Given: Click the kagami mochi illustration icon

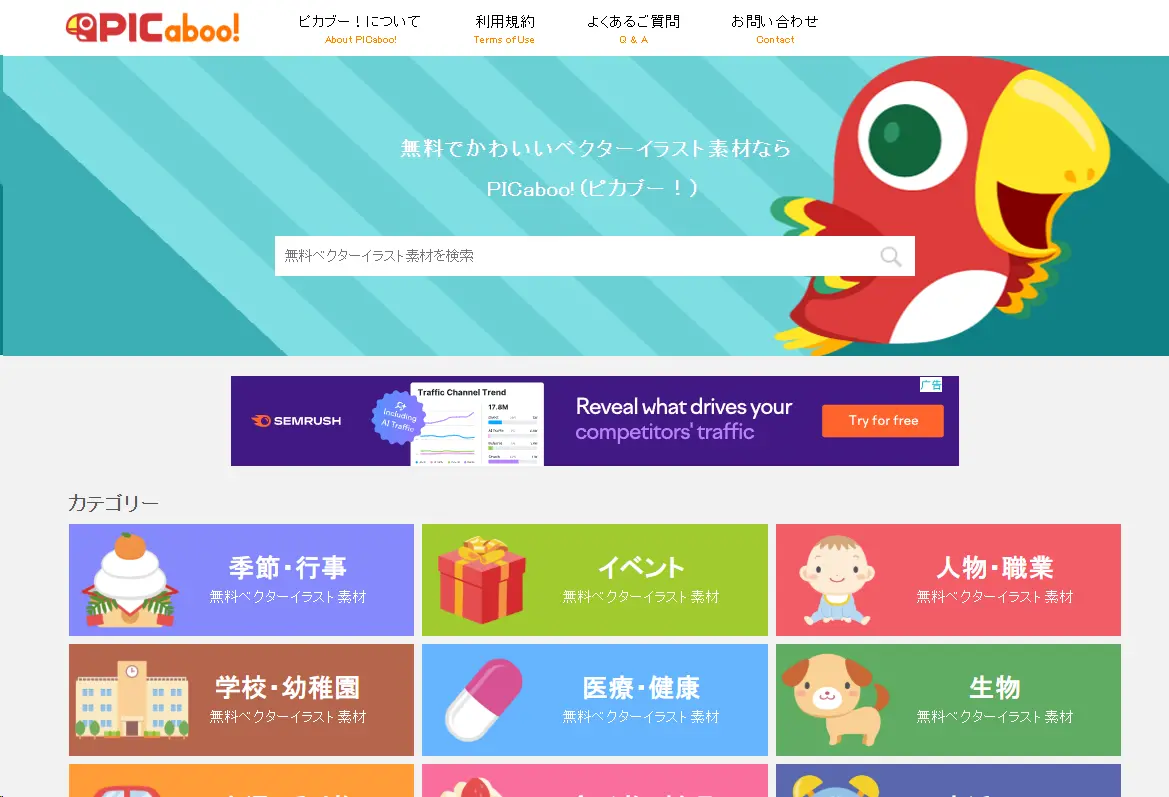Looking at the screenshot, I should tap(131, 579).
